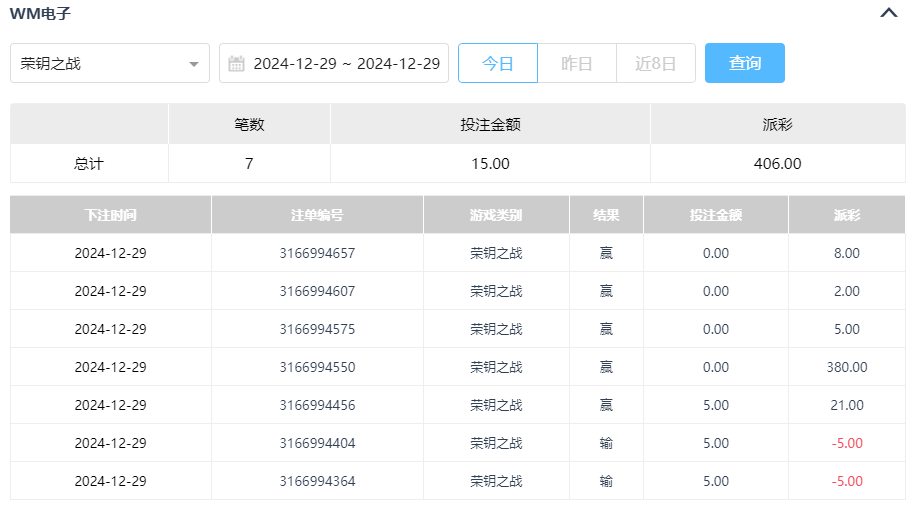Select order number 3166994657
Screen dimensions: 913x511
click(317, 253)
